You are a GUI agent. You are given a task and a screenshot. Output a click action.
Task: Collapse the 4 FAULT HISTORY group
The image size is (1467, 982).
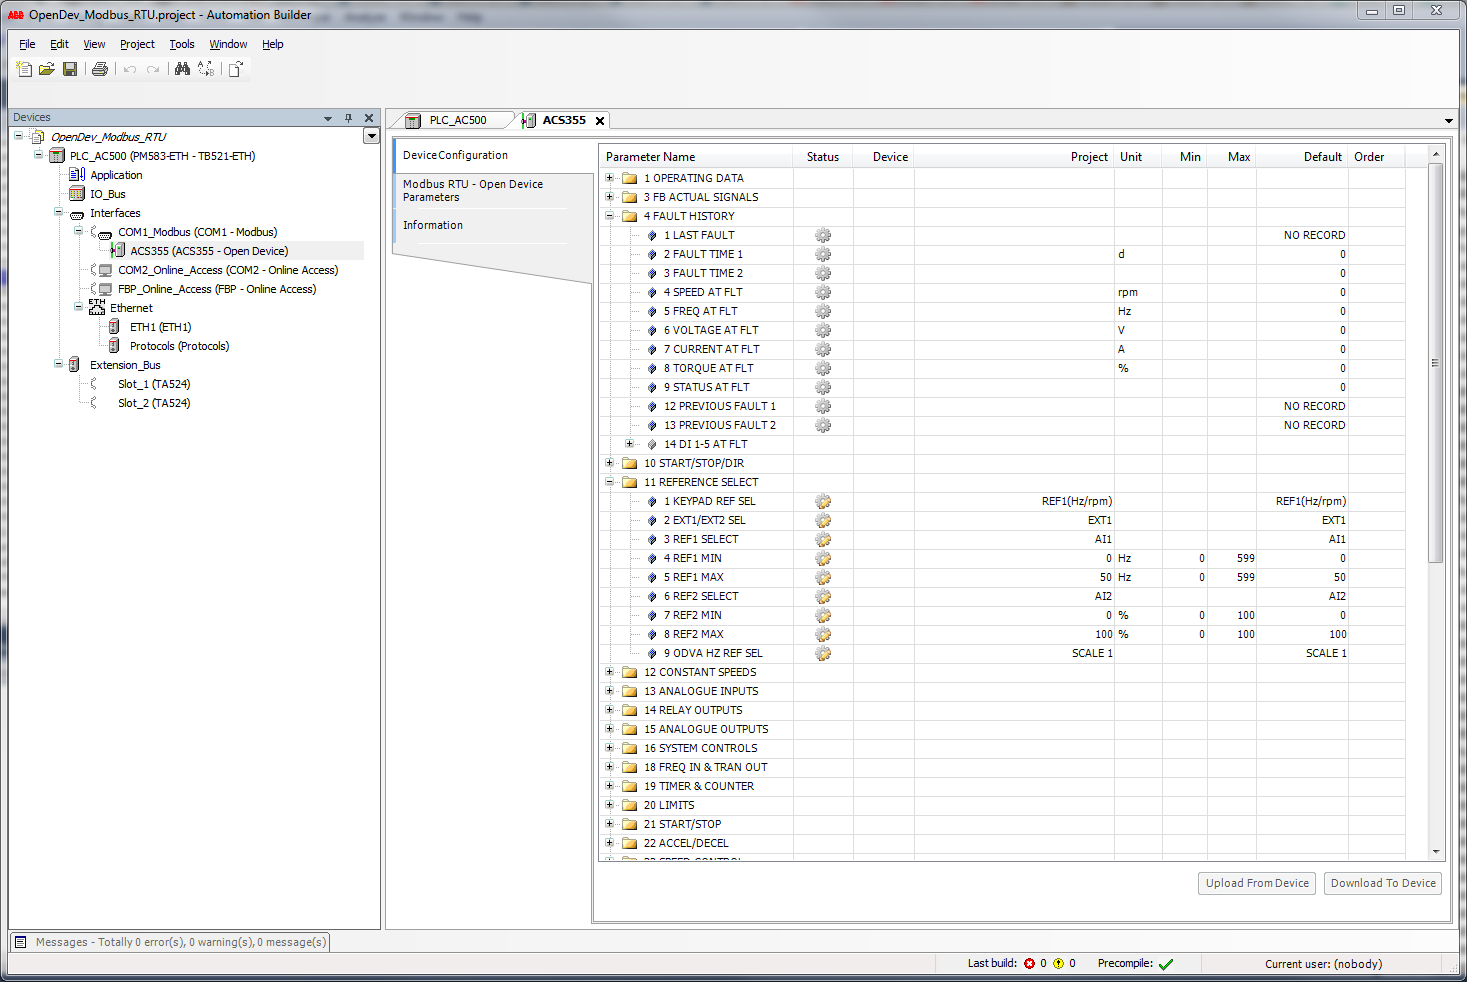610,216
